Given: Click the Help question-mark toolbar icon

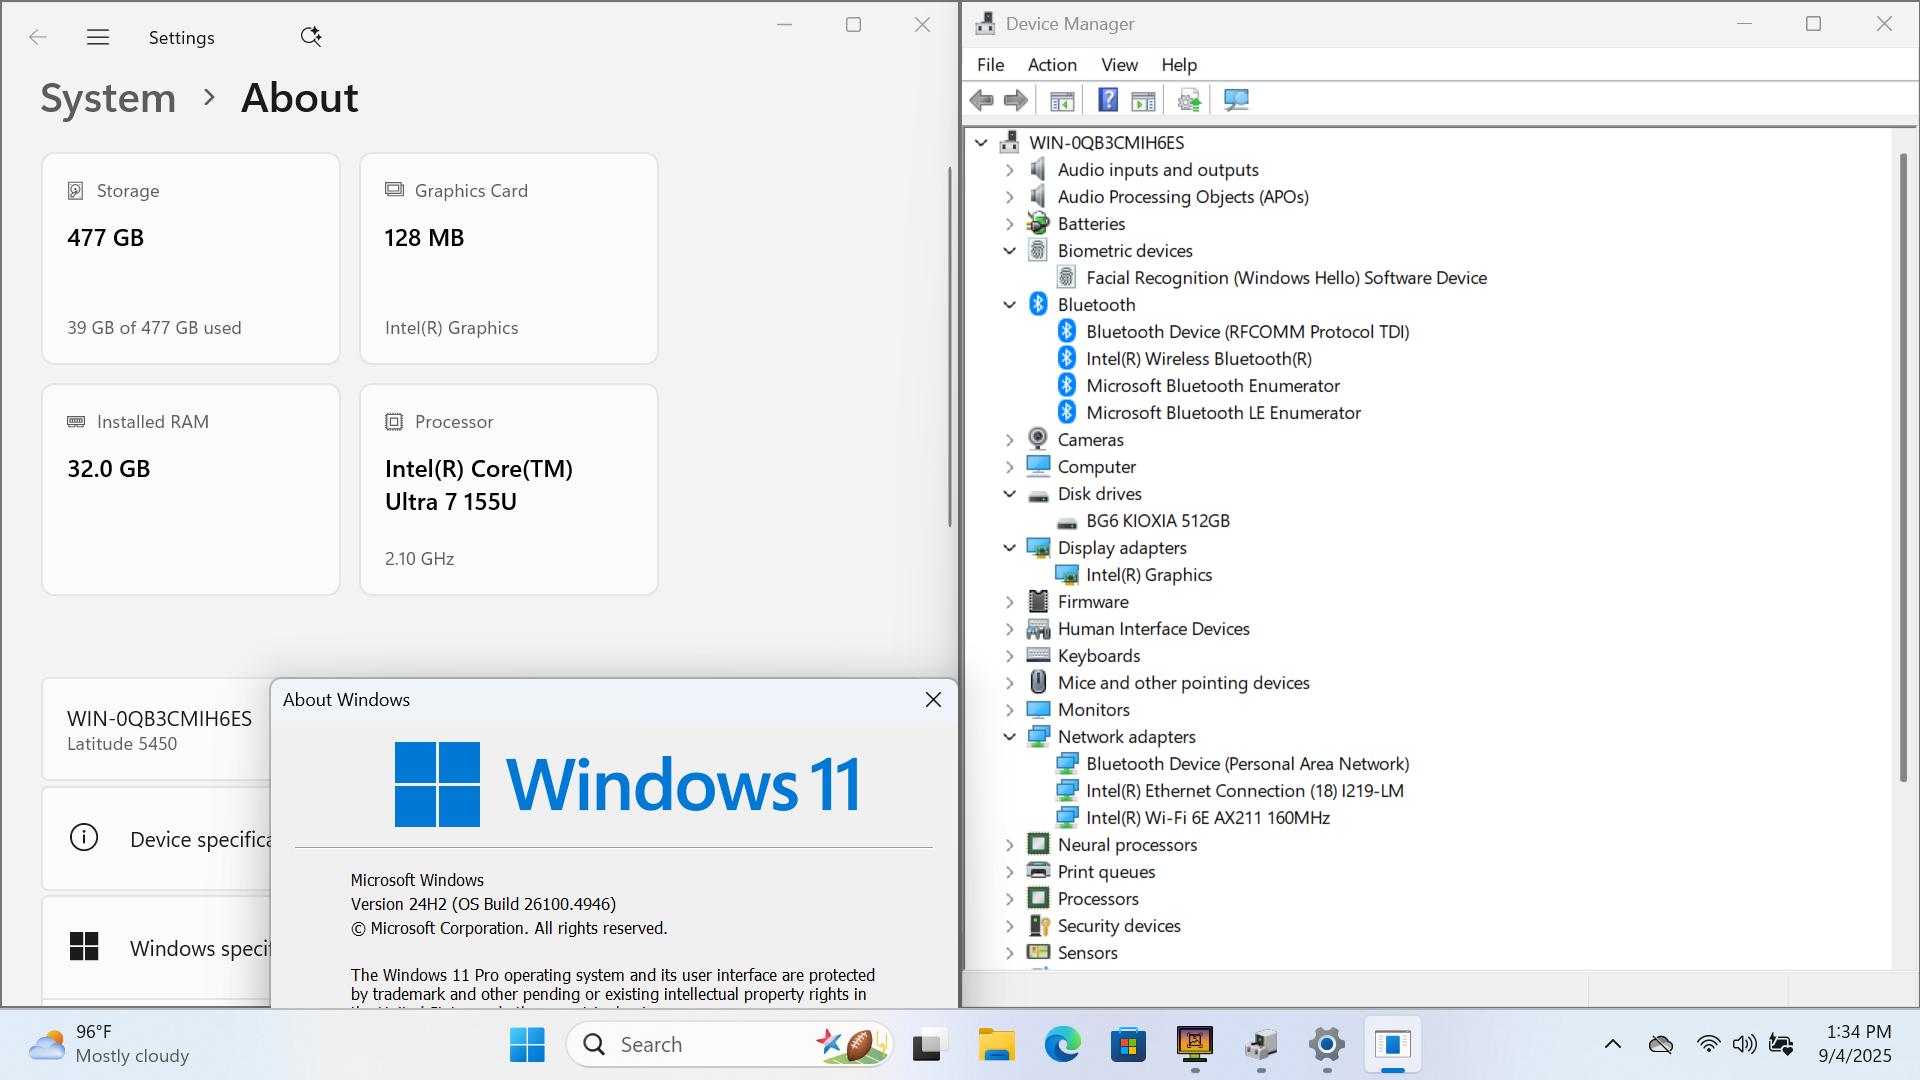Looking at the screenshot, I should coord(1108,100).
